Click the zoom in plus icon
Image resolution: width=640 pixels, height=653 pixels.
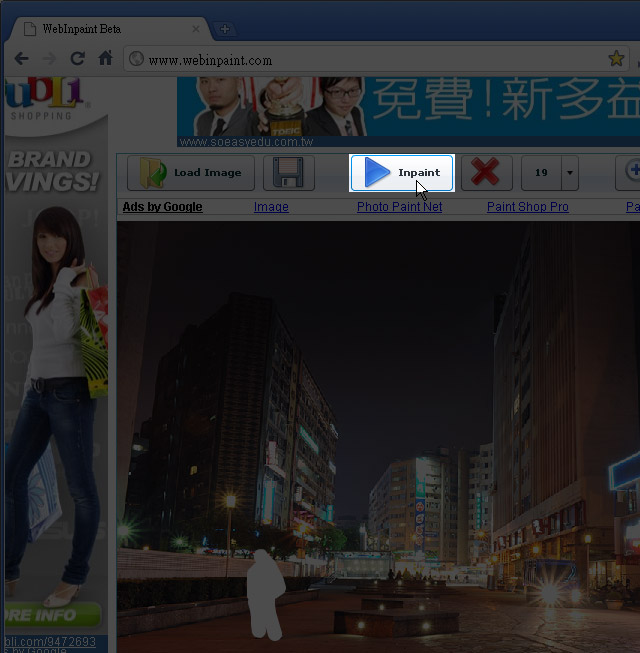[631, 172]
